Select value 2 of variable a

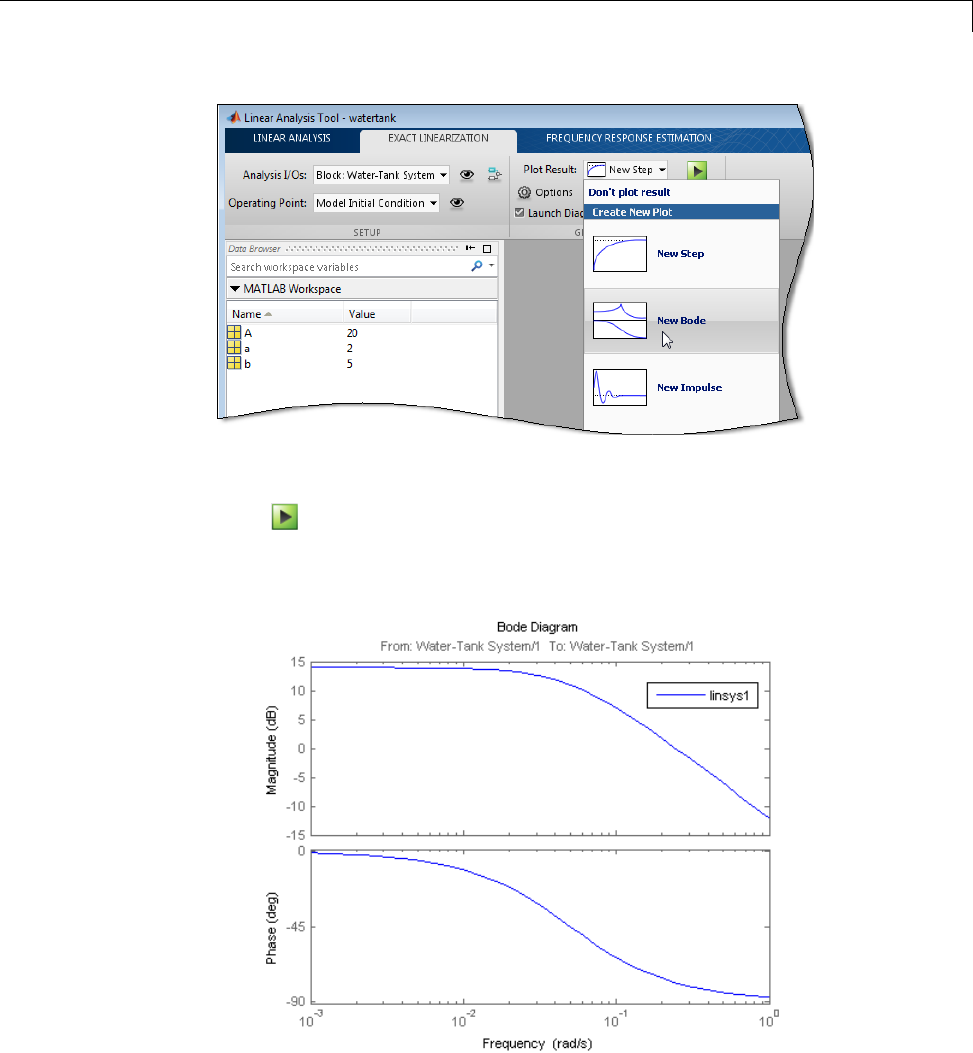pos(349,349)
